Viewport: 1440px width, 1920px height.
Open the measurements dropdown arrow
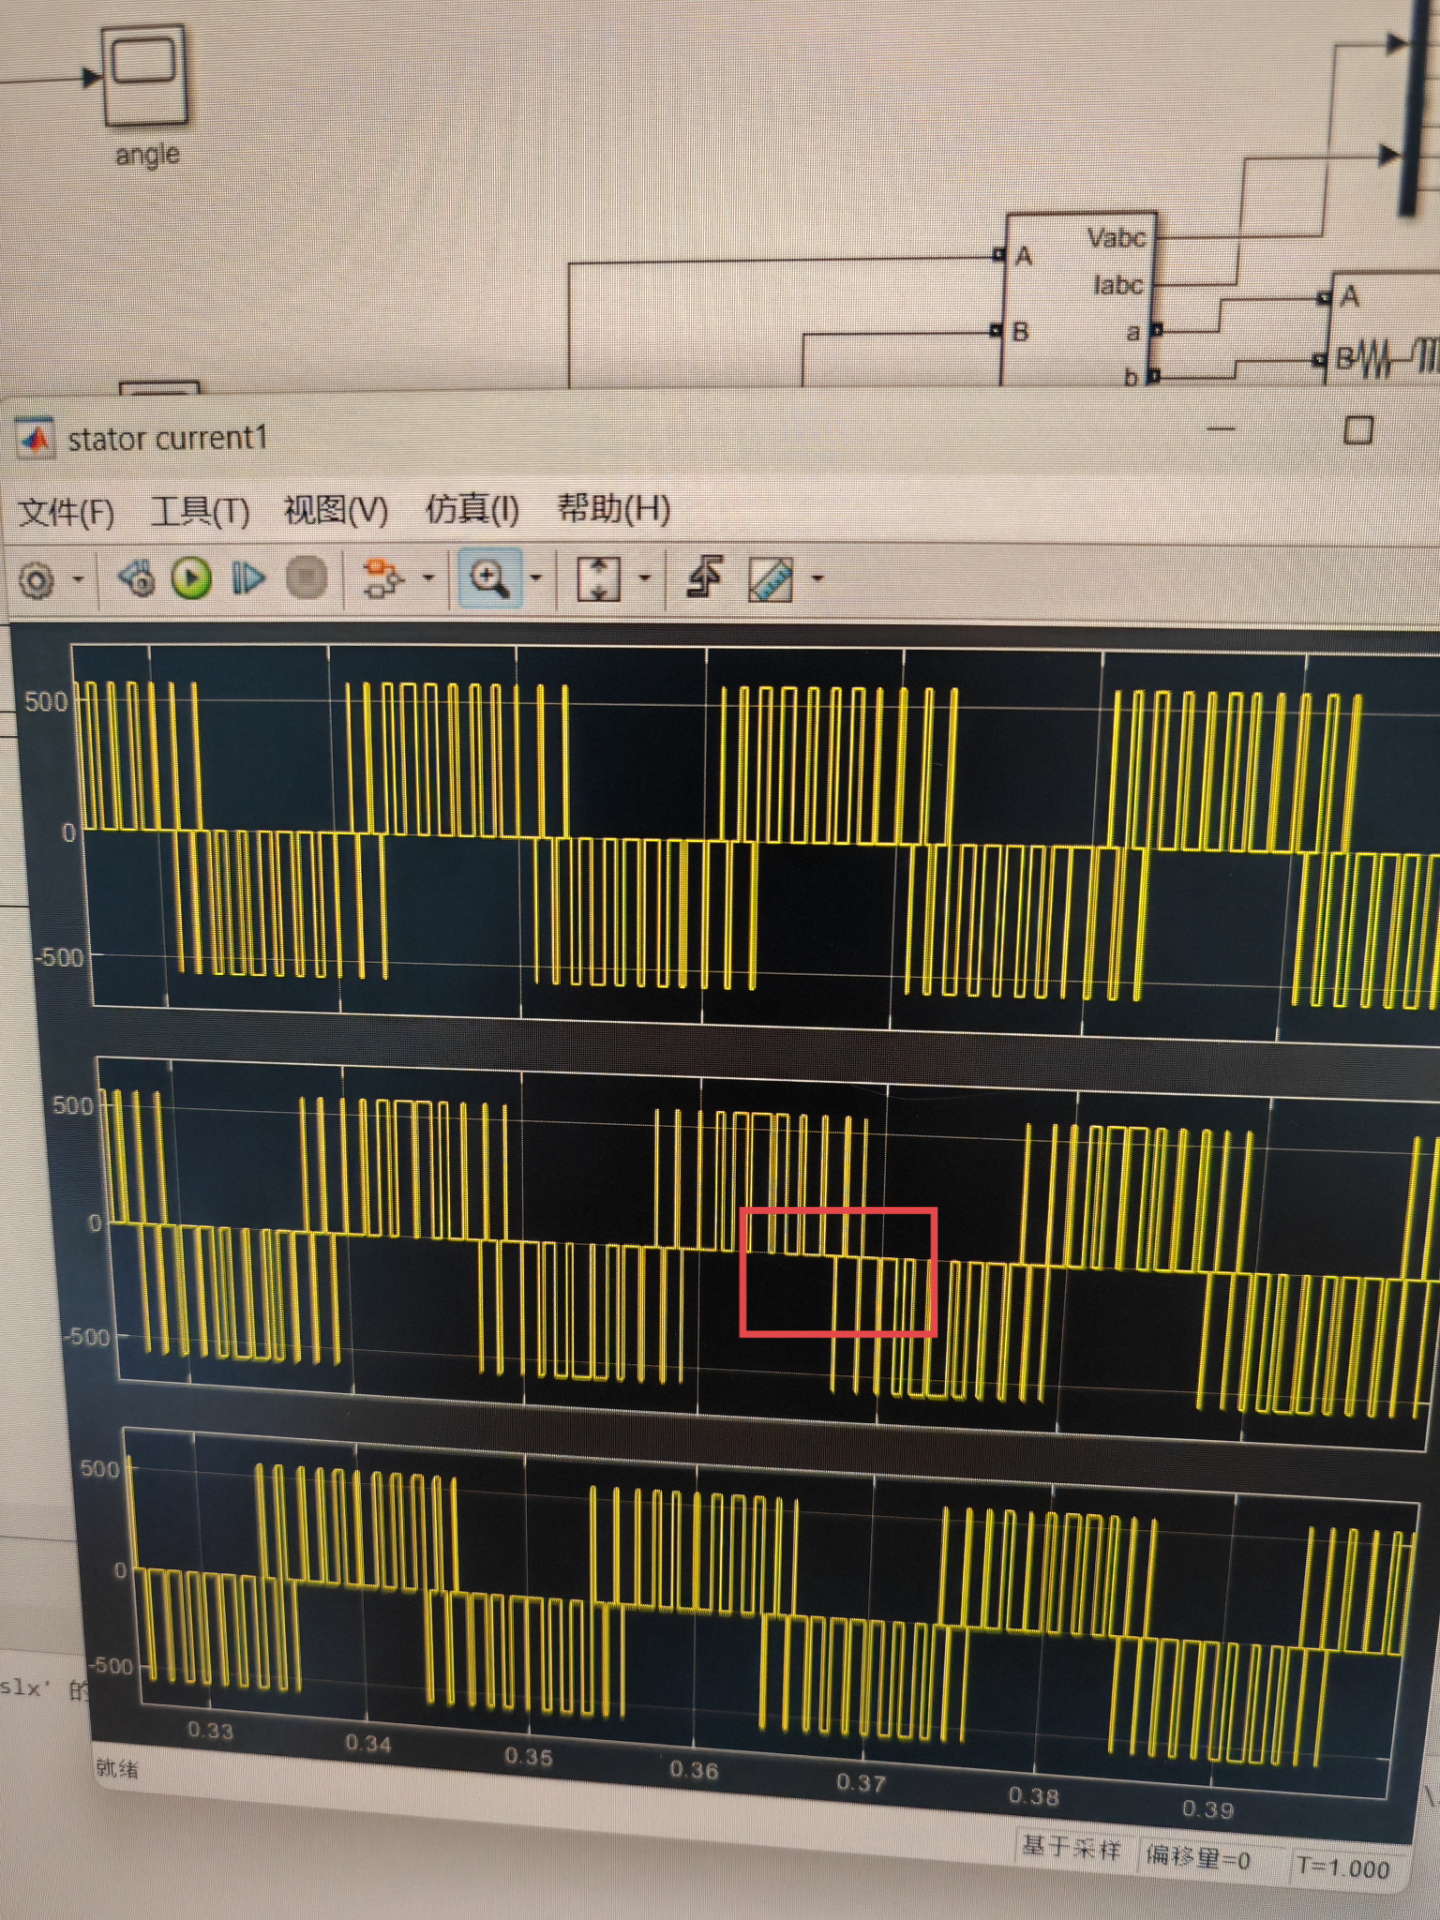[x=817, y=578]
